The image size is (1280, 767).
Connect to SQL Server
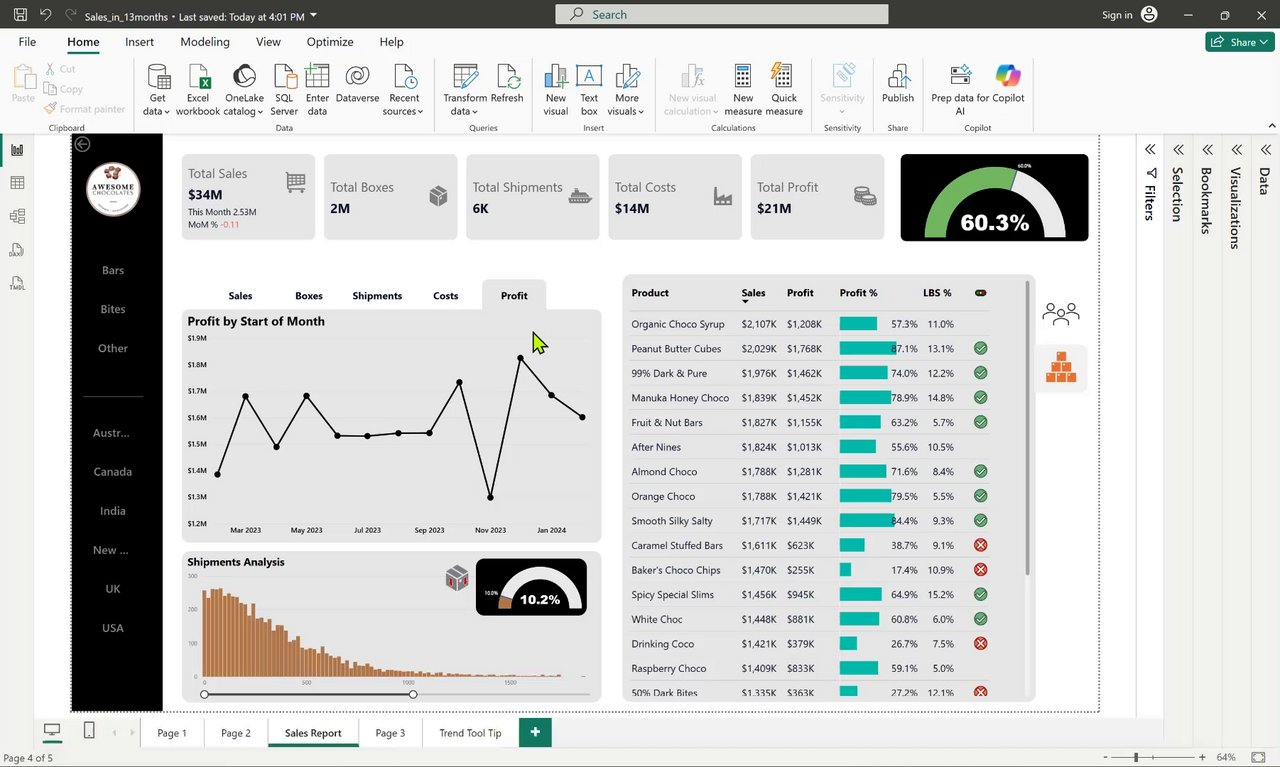[x=284, y=90]
